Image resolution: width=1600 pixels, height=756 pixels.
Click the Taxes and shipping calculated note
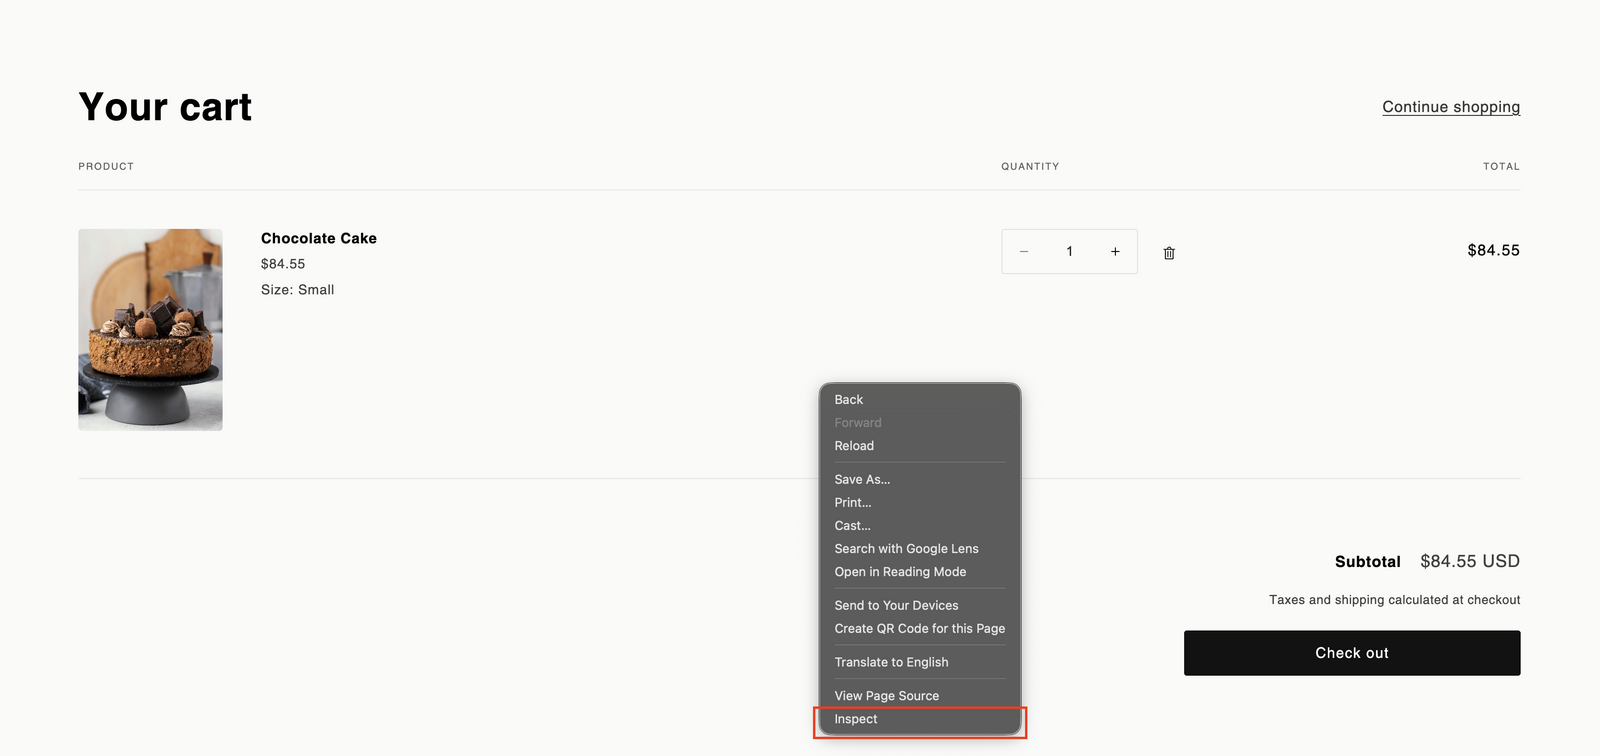[x=1395, y=600]
